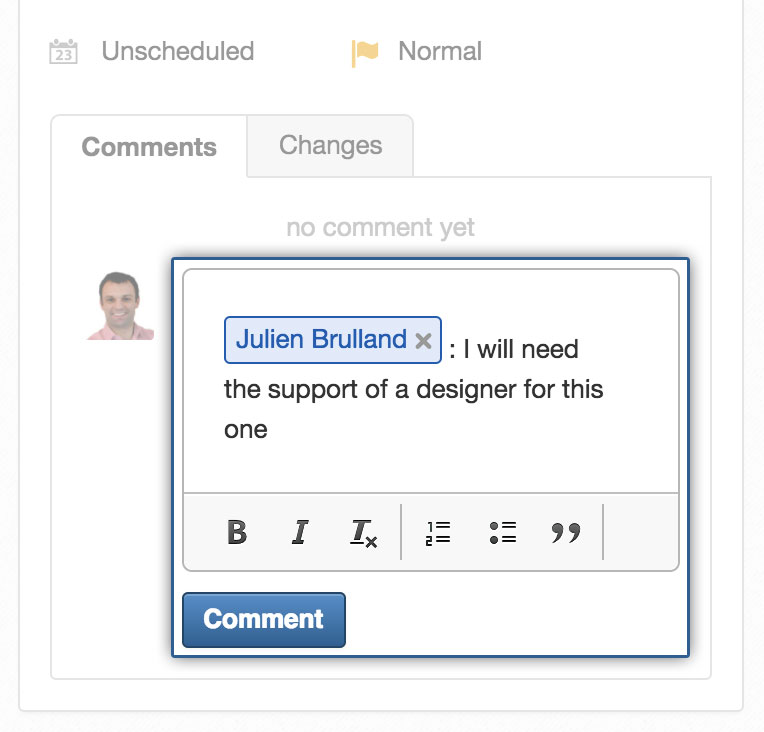Select the Julien Brulland mention name
The height and width of the screenshot is (732, 764).
point(321,339)
